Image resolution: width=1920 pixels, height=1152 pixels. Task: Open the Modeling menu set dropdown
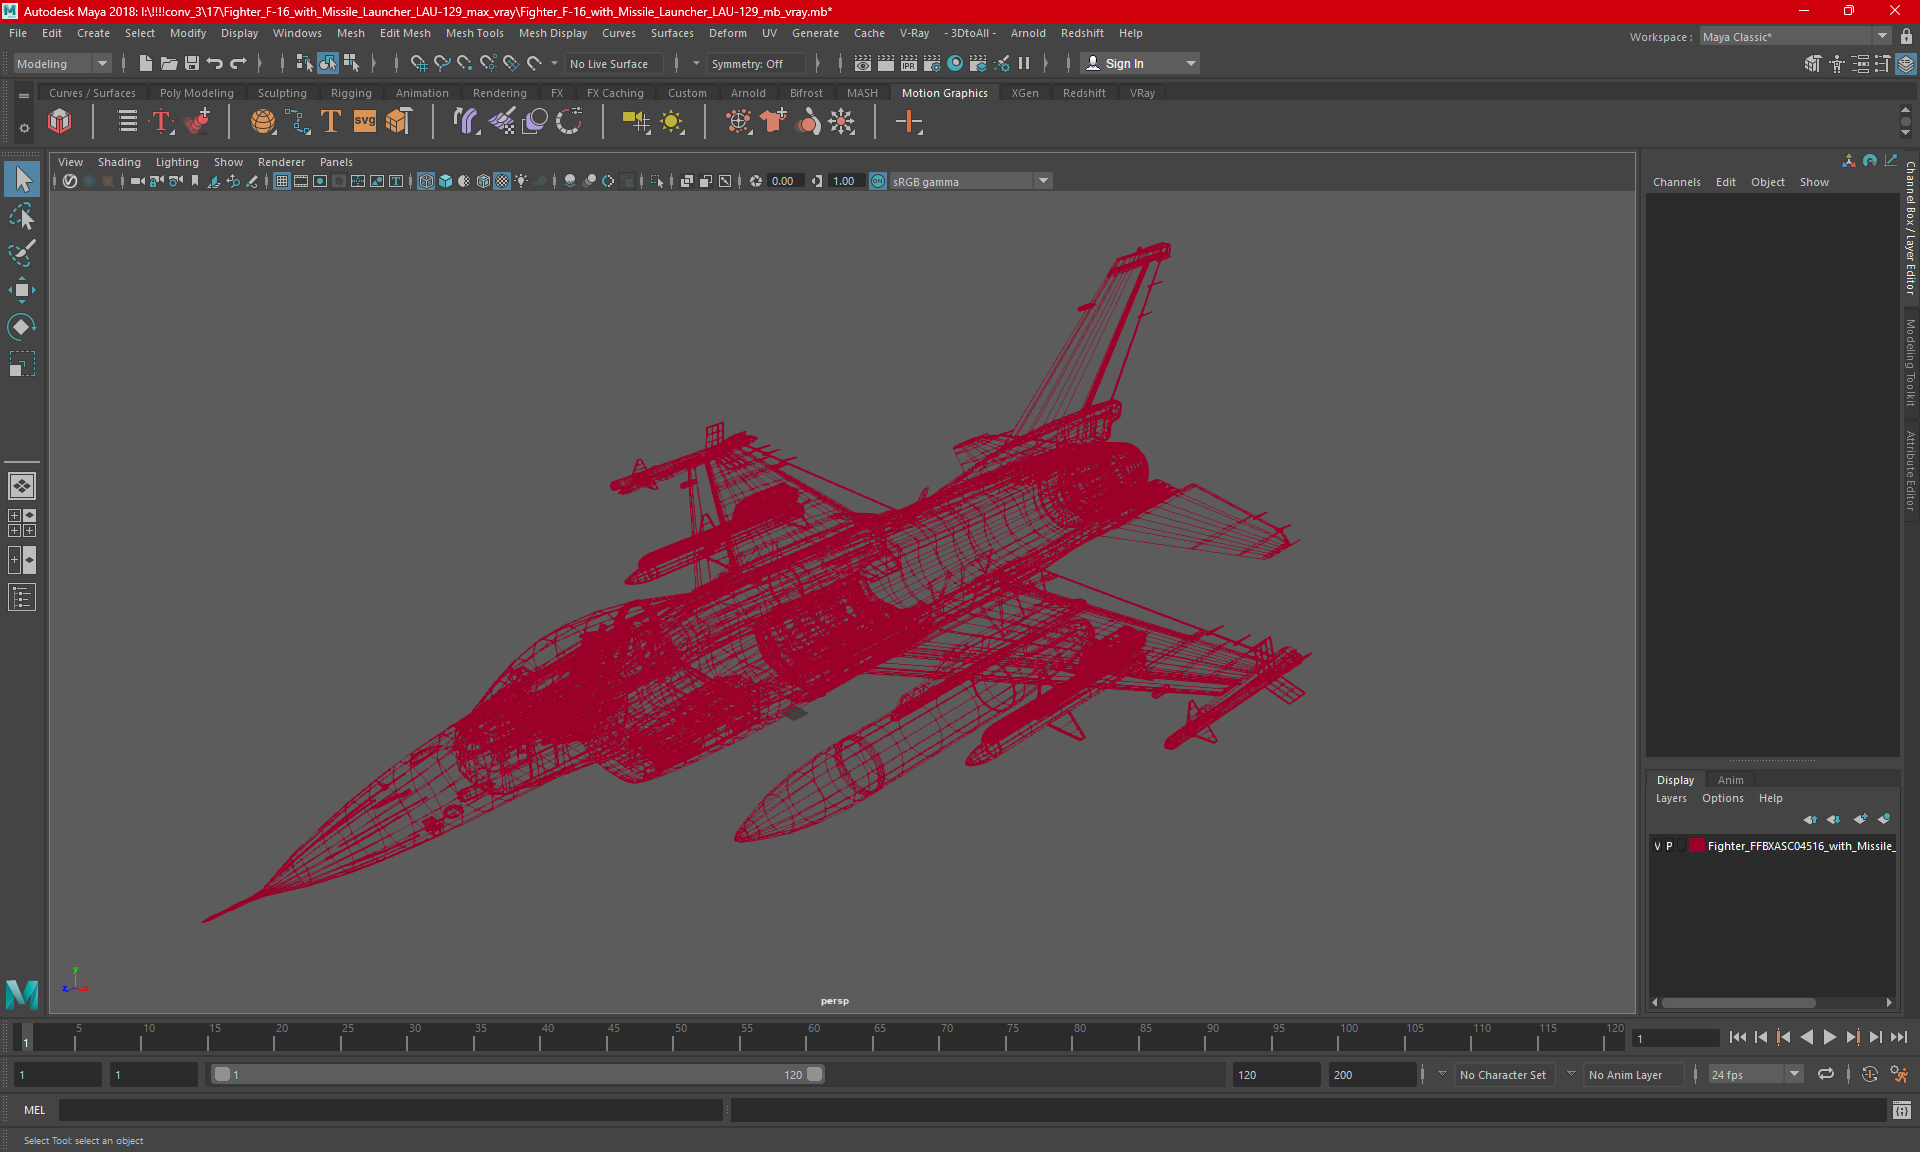pos(62,63)
